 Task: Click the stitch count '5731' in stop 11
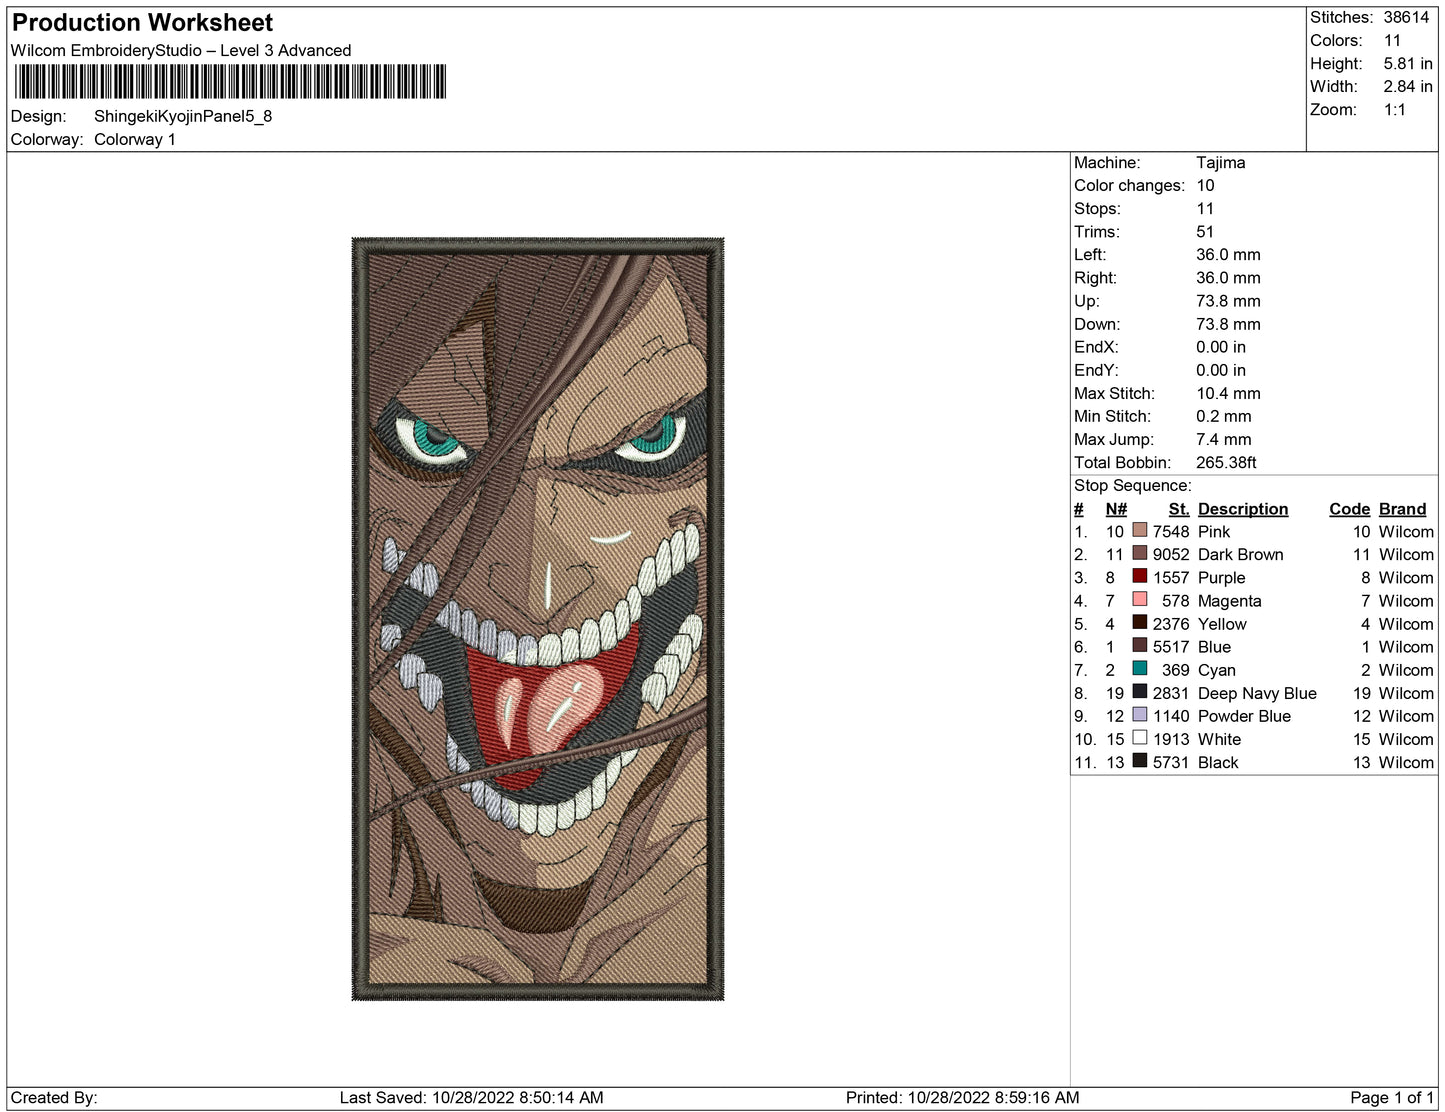point(1171,762)
